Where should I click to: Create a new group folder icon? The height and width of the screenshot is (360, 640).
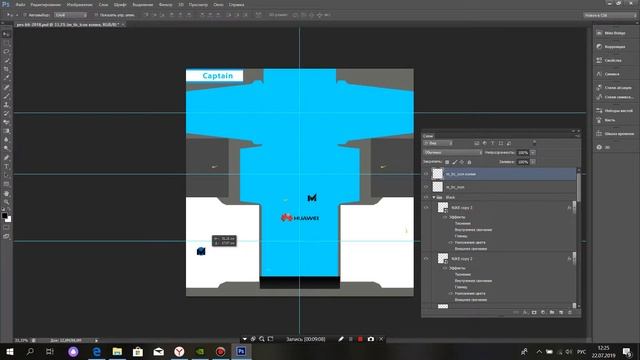[552, 313]
